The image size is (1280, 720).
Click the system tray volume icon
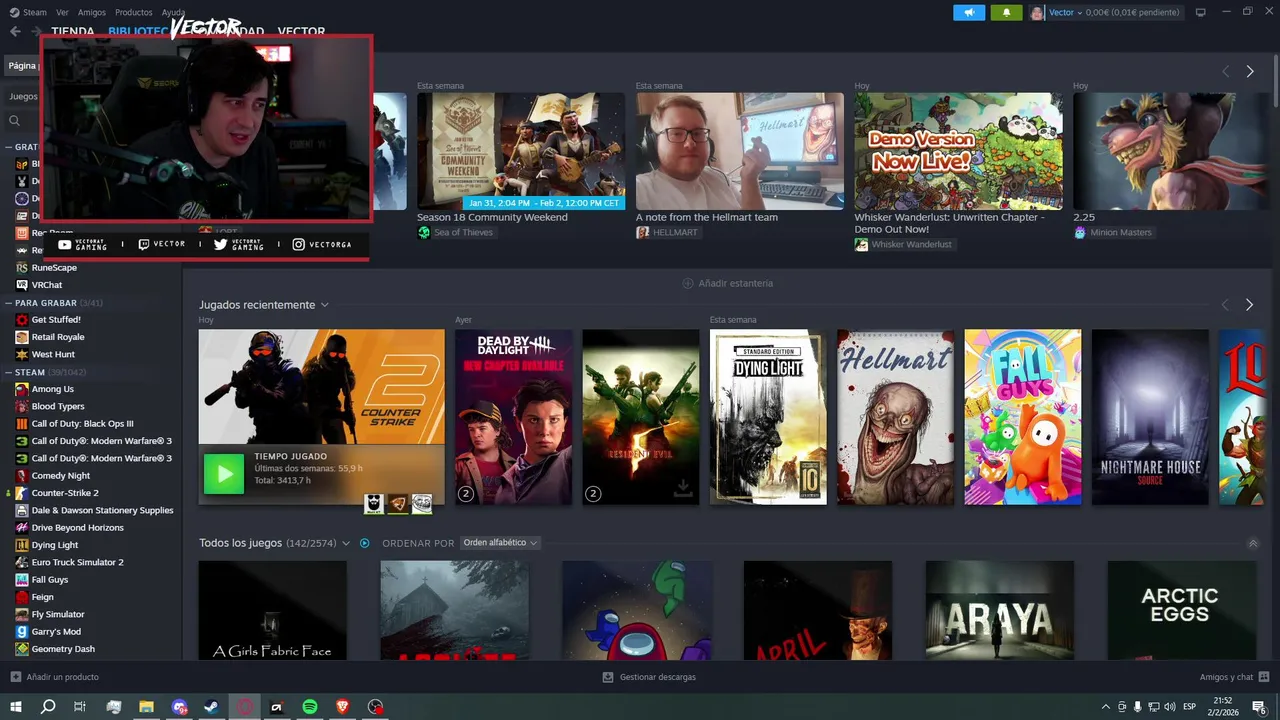1171,707
